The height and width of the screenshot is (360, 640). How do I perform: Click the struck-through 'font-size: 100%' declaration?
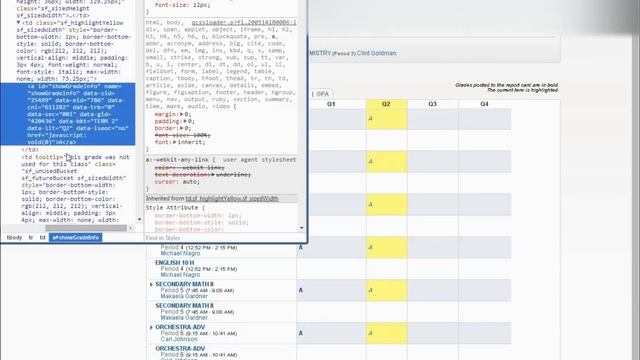tap(182, 135)
